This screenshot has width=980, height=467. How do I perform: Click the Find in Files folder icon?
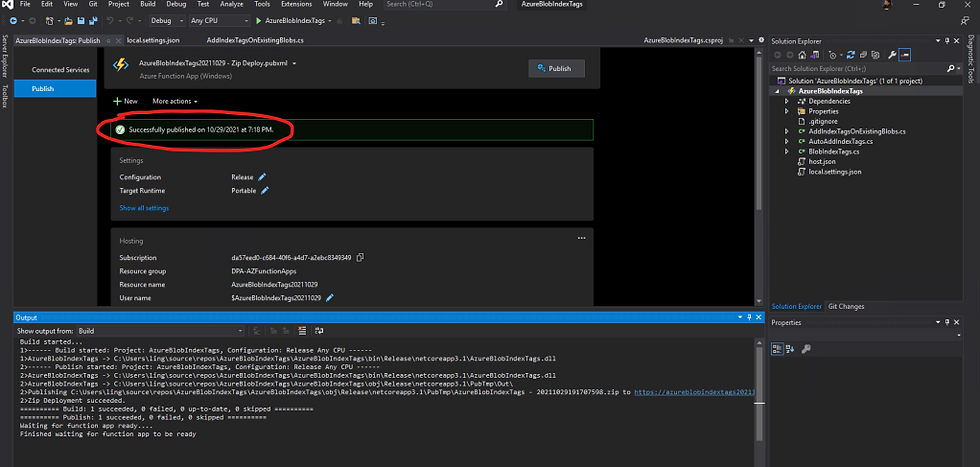click(356, 21)
